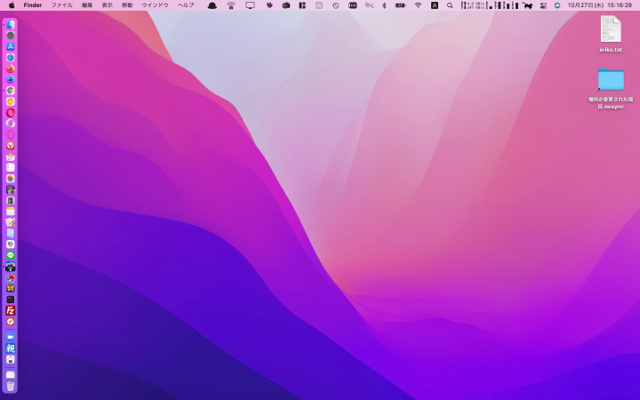The width and height of the screenshot is (640, 400).
Task: Open Spotlight search in the menu bar
Action: click(x=450, y=5)
